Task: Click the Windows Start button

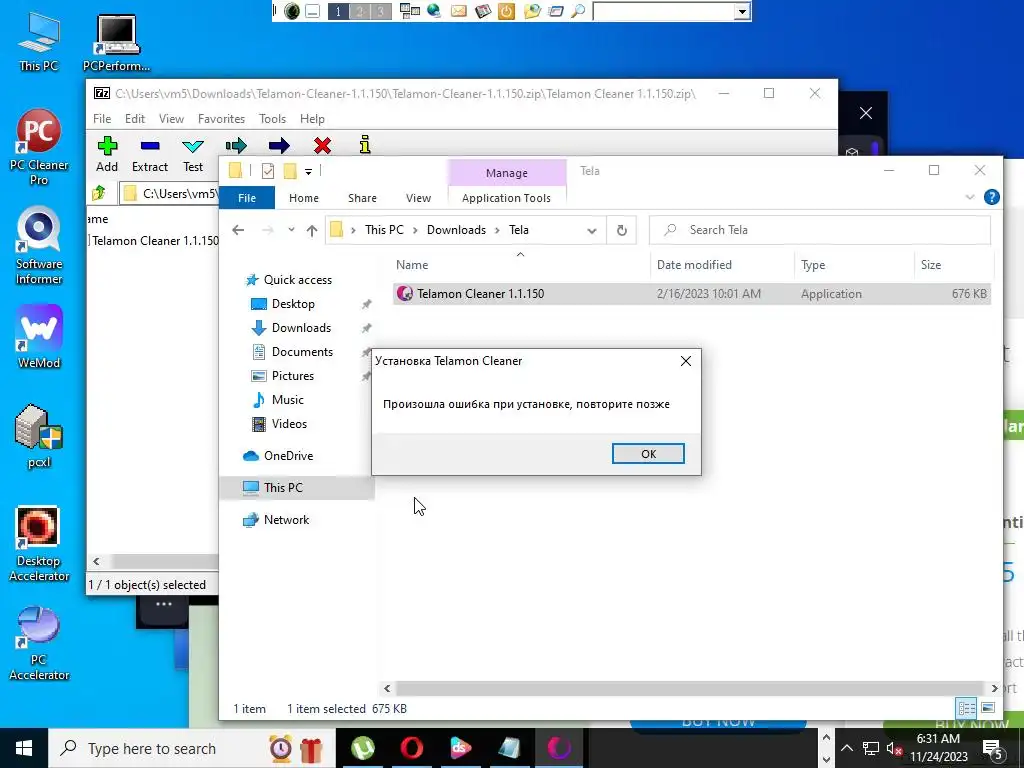Action: pyautogui.click(x=24, y=748)
